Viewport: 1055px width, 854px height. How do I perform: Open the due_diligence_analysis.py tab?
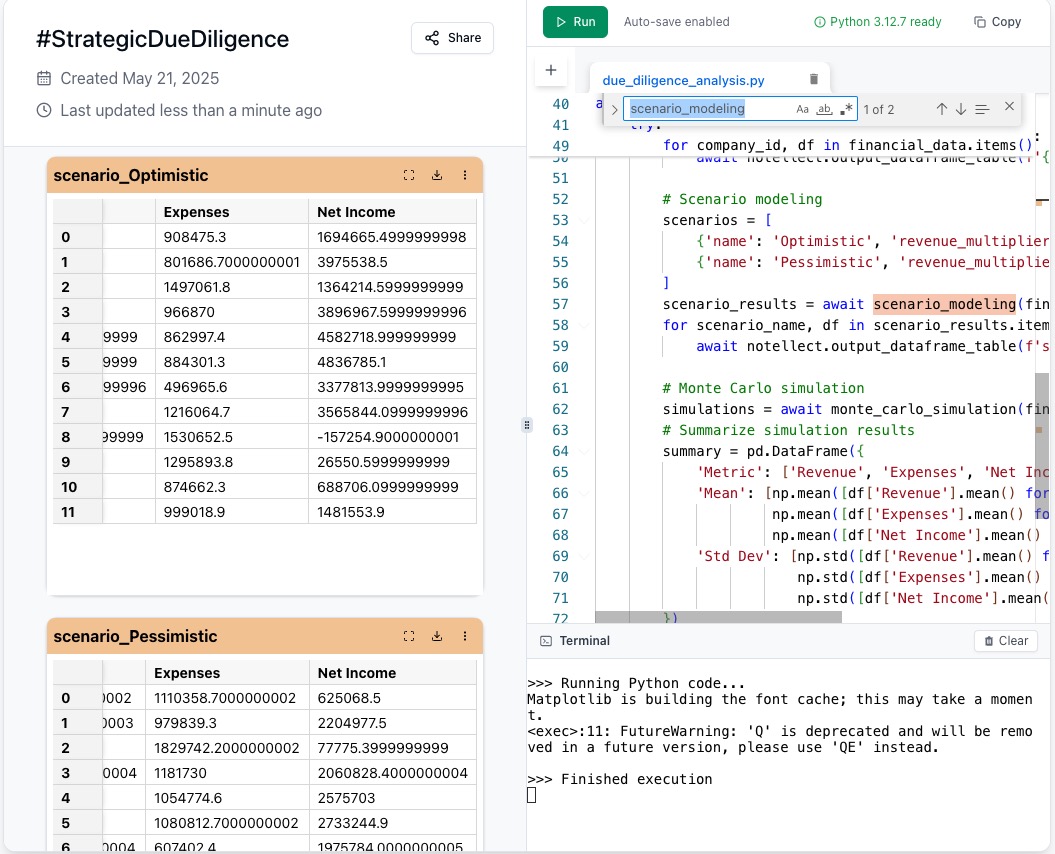tap(683, 80)
